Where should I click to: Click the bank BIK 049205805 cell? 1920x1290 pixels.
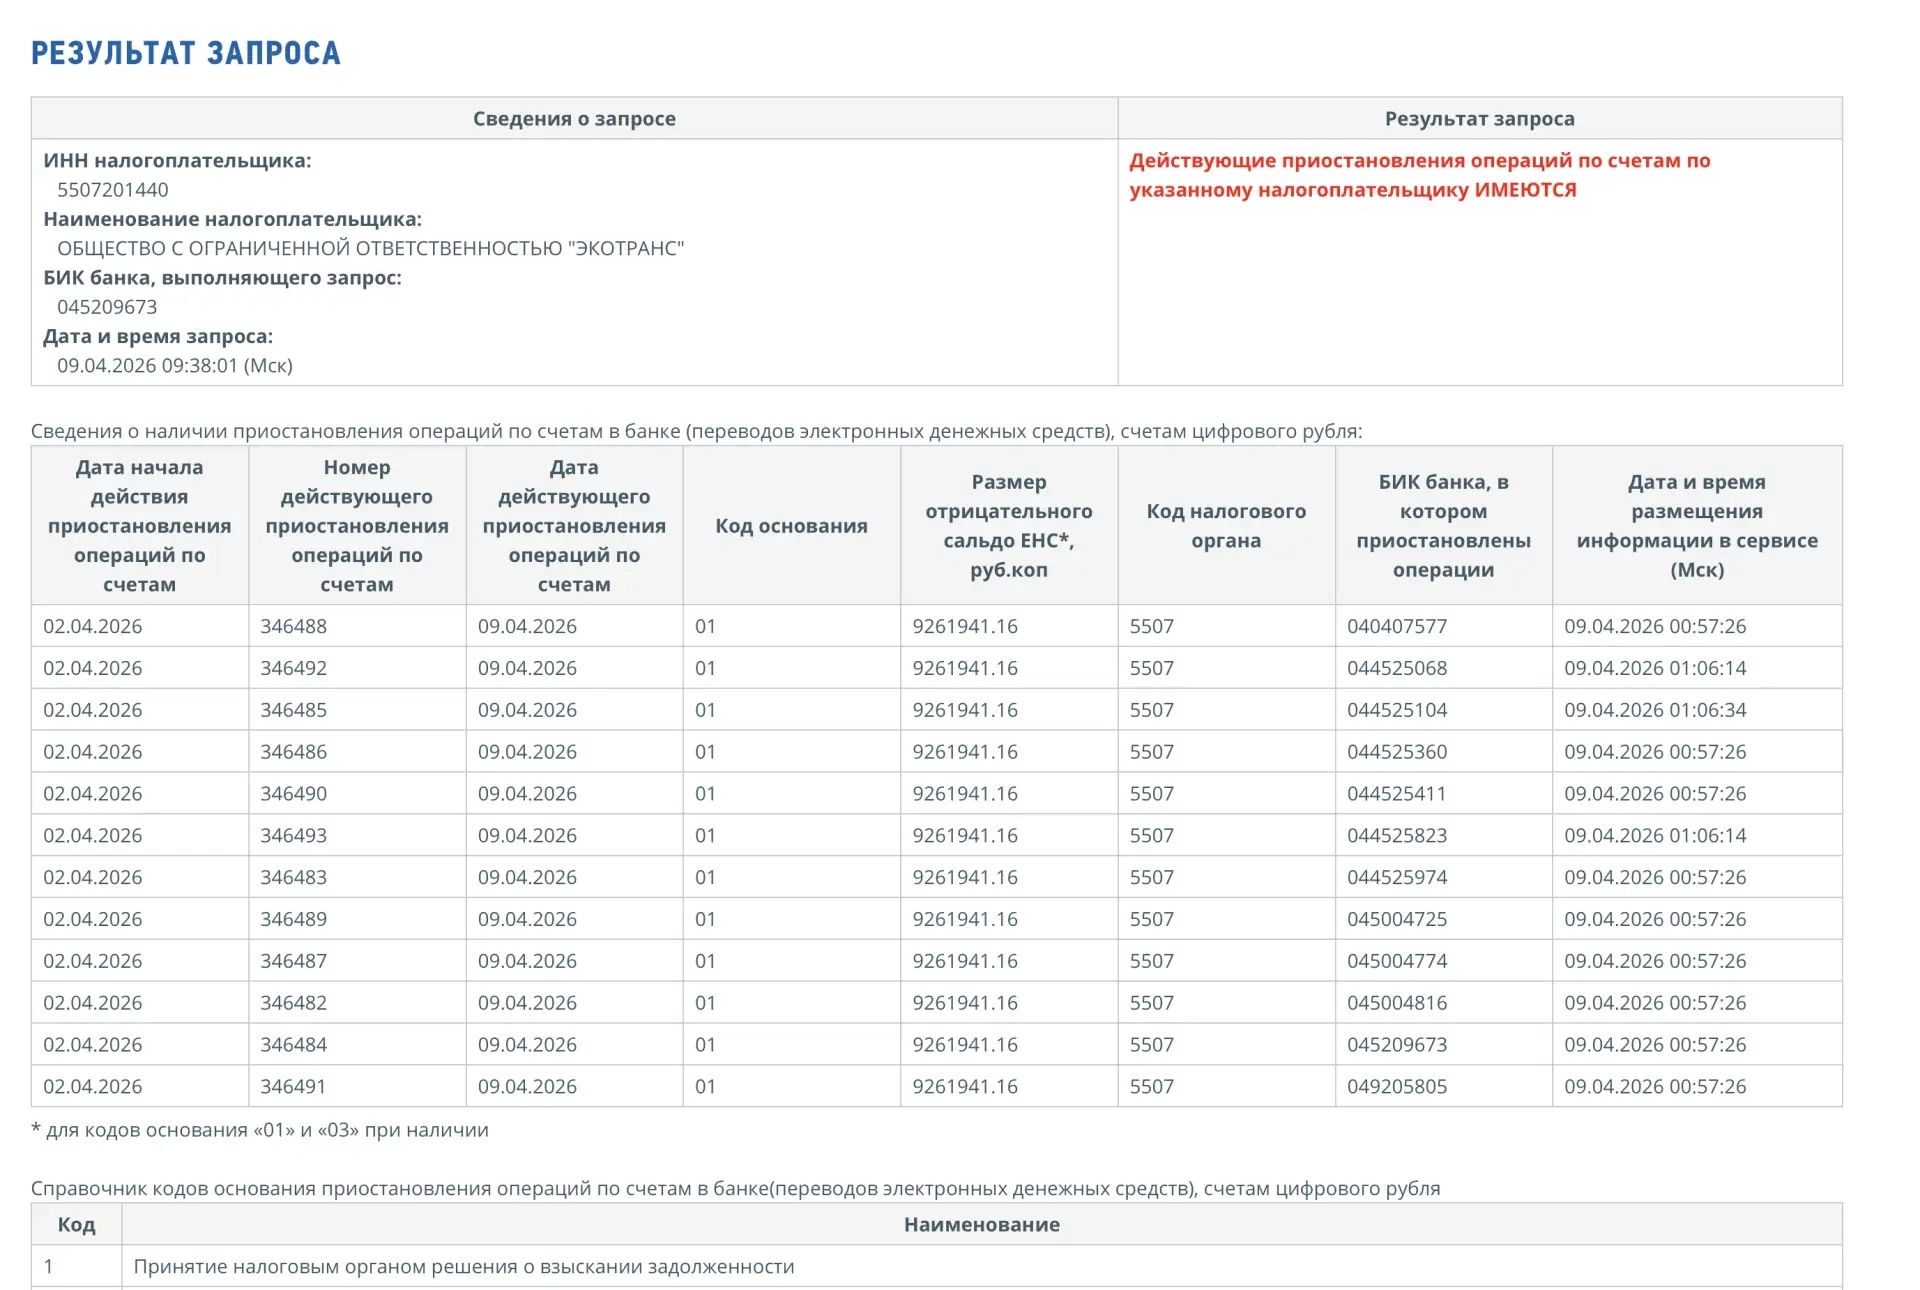pos(1396,1087)
